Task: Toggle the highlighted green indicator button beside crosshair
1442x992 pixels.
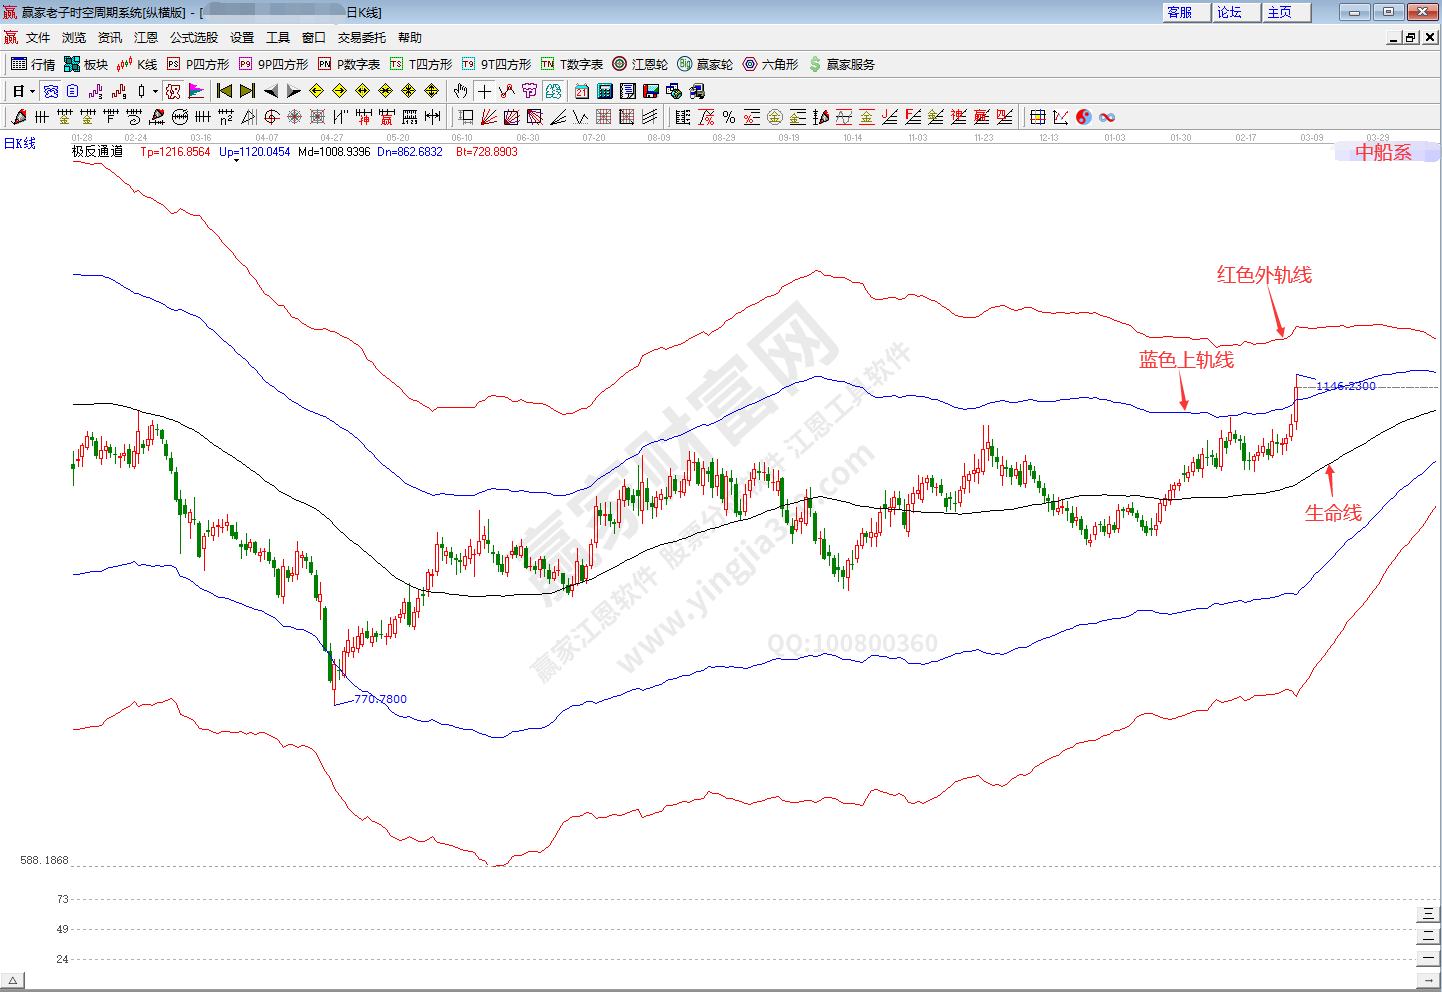Action: tap(553, 91)
